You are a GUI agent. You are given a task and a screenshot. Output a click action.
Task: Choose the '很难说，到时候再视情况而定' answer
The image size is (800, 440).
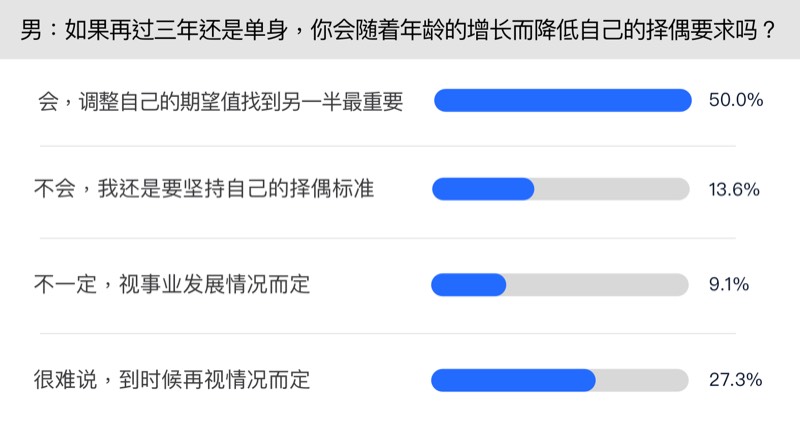click(x=172, y=380)
